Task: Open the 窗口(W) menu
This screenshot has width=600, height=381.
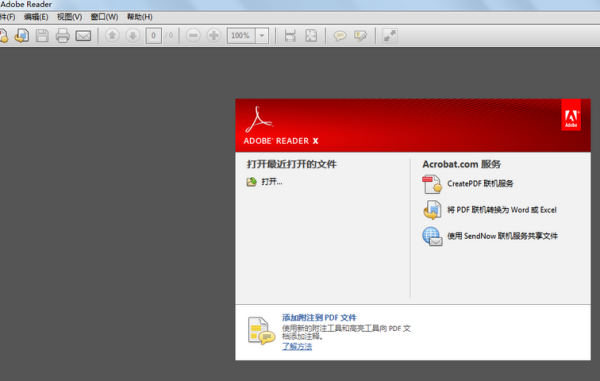Action: click(104, 17)
